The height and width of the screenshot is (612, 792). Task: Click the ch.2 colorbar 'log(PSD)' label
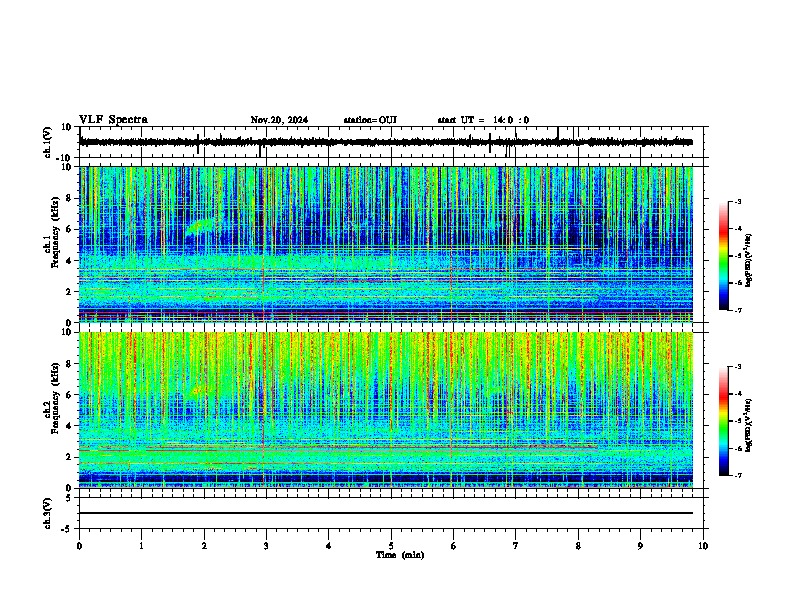click(748, 425)
